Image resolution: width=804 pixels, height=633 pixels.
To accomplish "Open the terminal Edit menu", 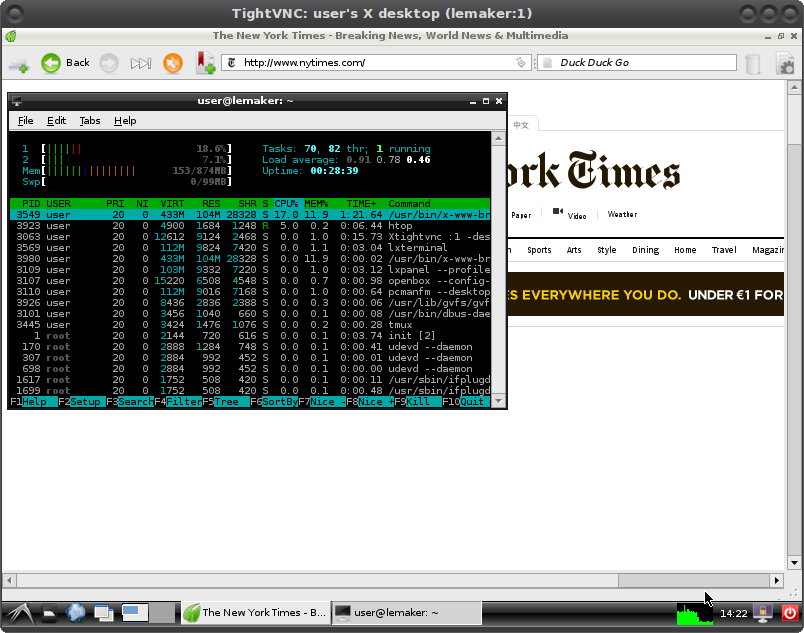I will tap(56, 121).
